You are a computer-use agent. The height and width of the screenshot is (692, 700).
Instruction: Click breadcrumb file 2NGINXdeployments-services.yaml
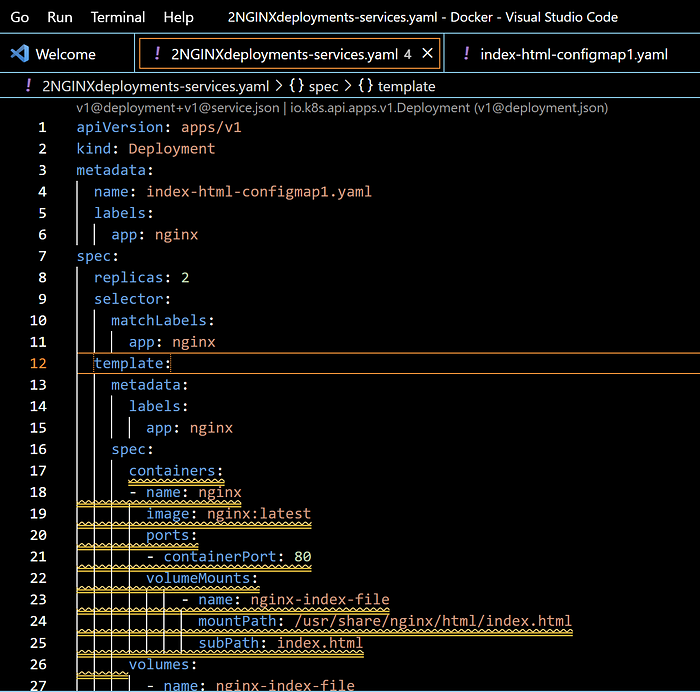[155, 86]
